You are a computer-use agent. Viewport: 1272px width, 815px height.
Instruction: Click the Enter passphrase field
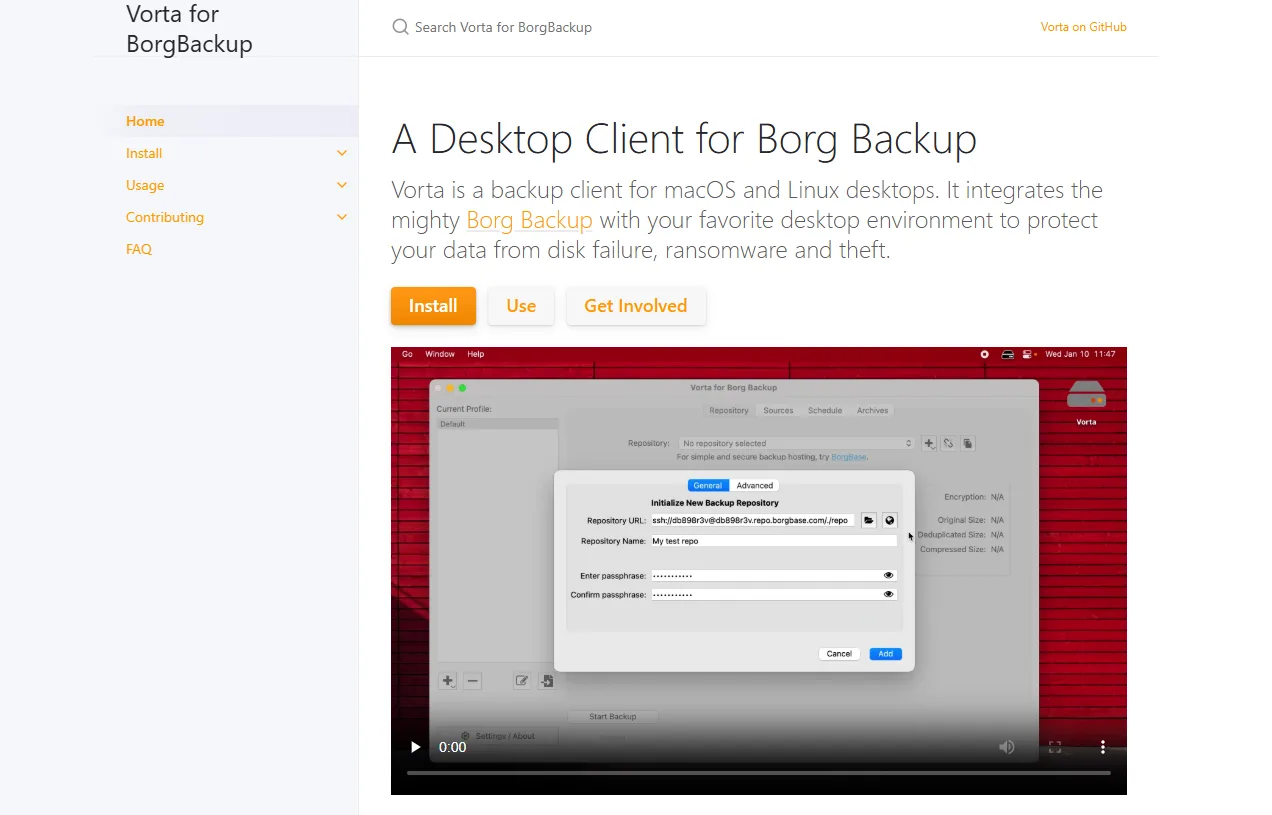tap(773, 575)
